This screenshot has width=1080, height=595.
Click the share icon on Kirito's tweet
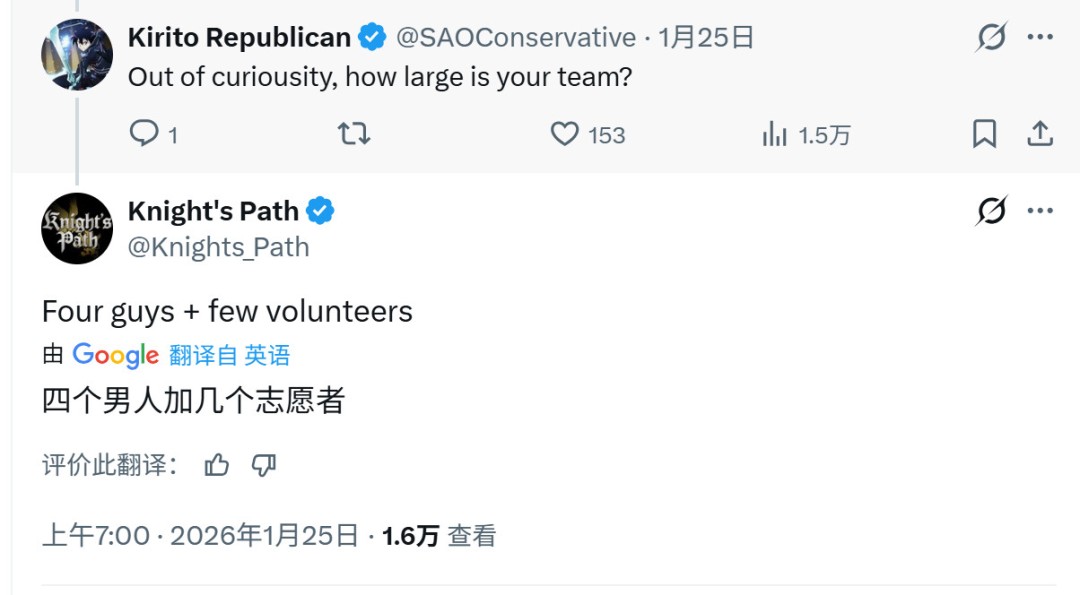(1040, 134)
